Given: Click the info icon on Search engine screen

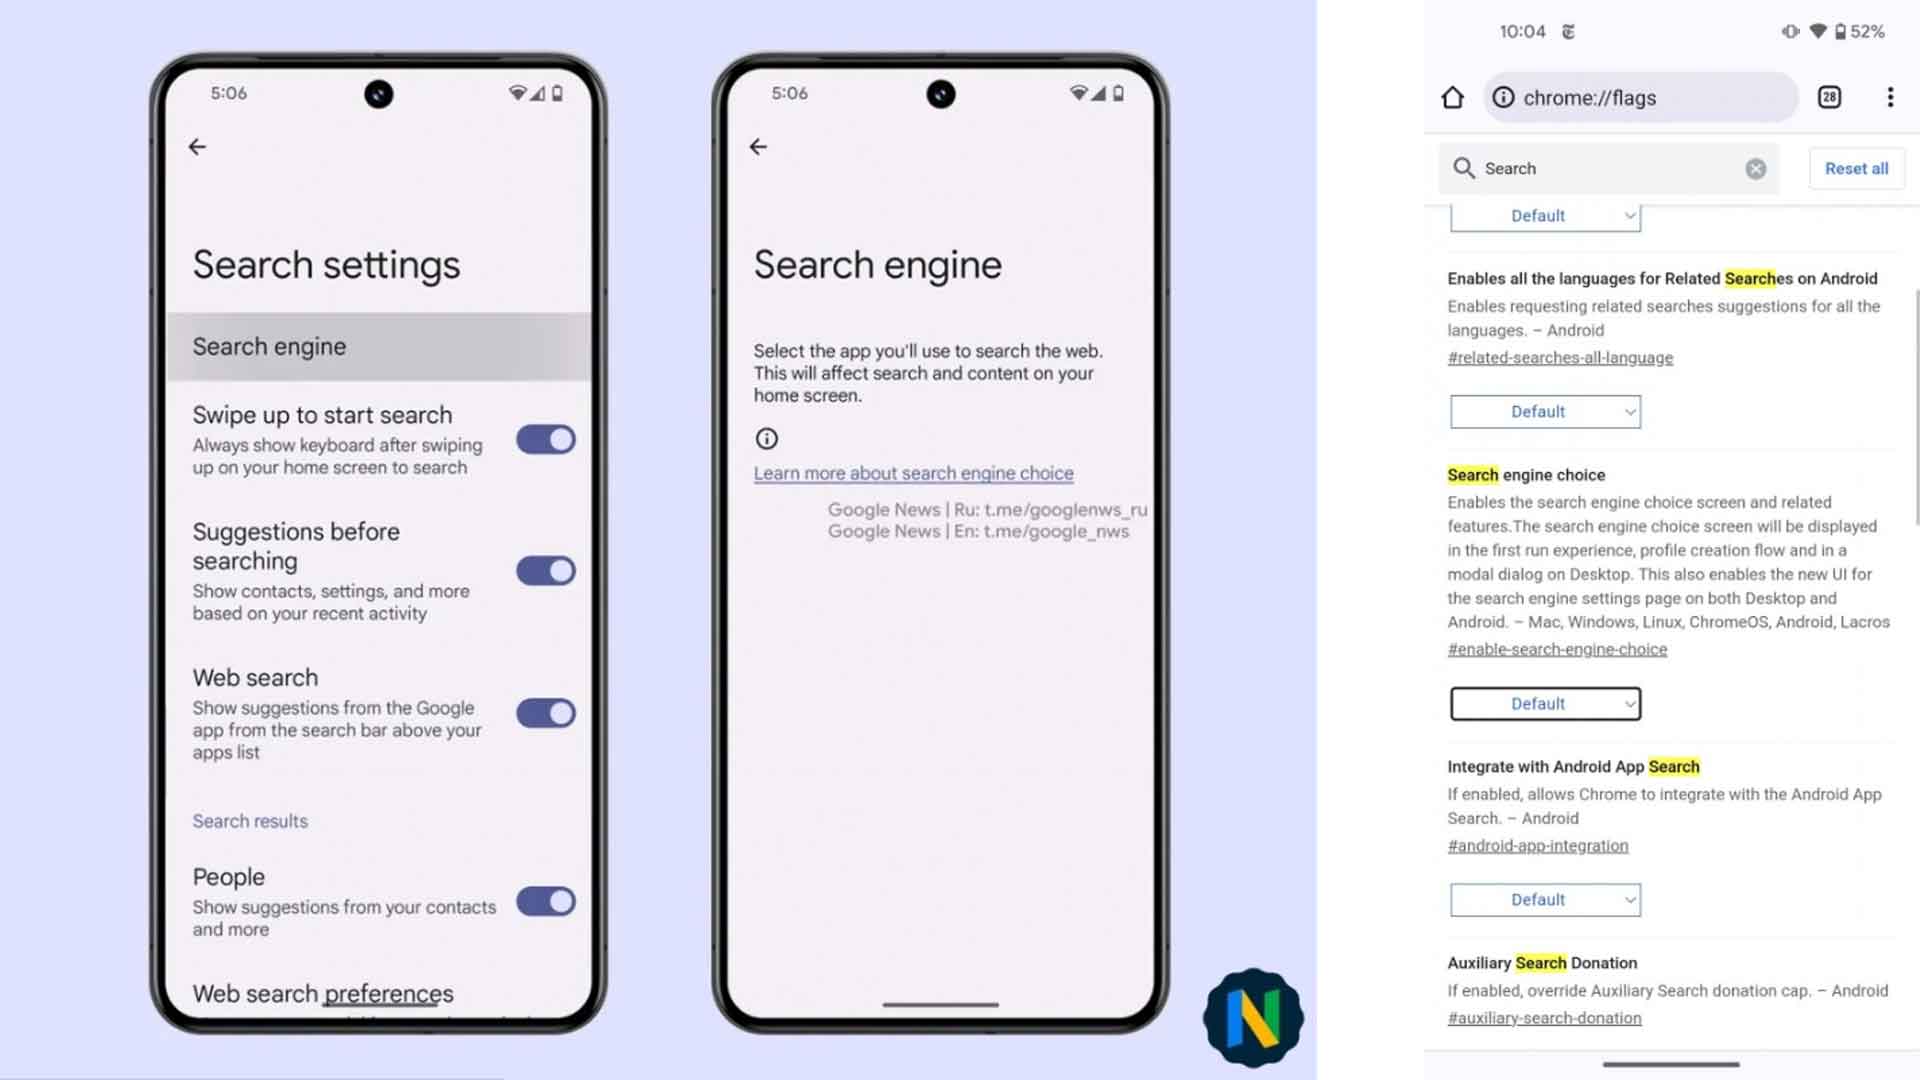Looking at the screenshot, I should pos(766,438).
